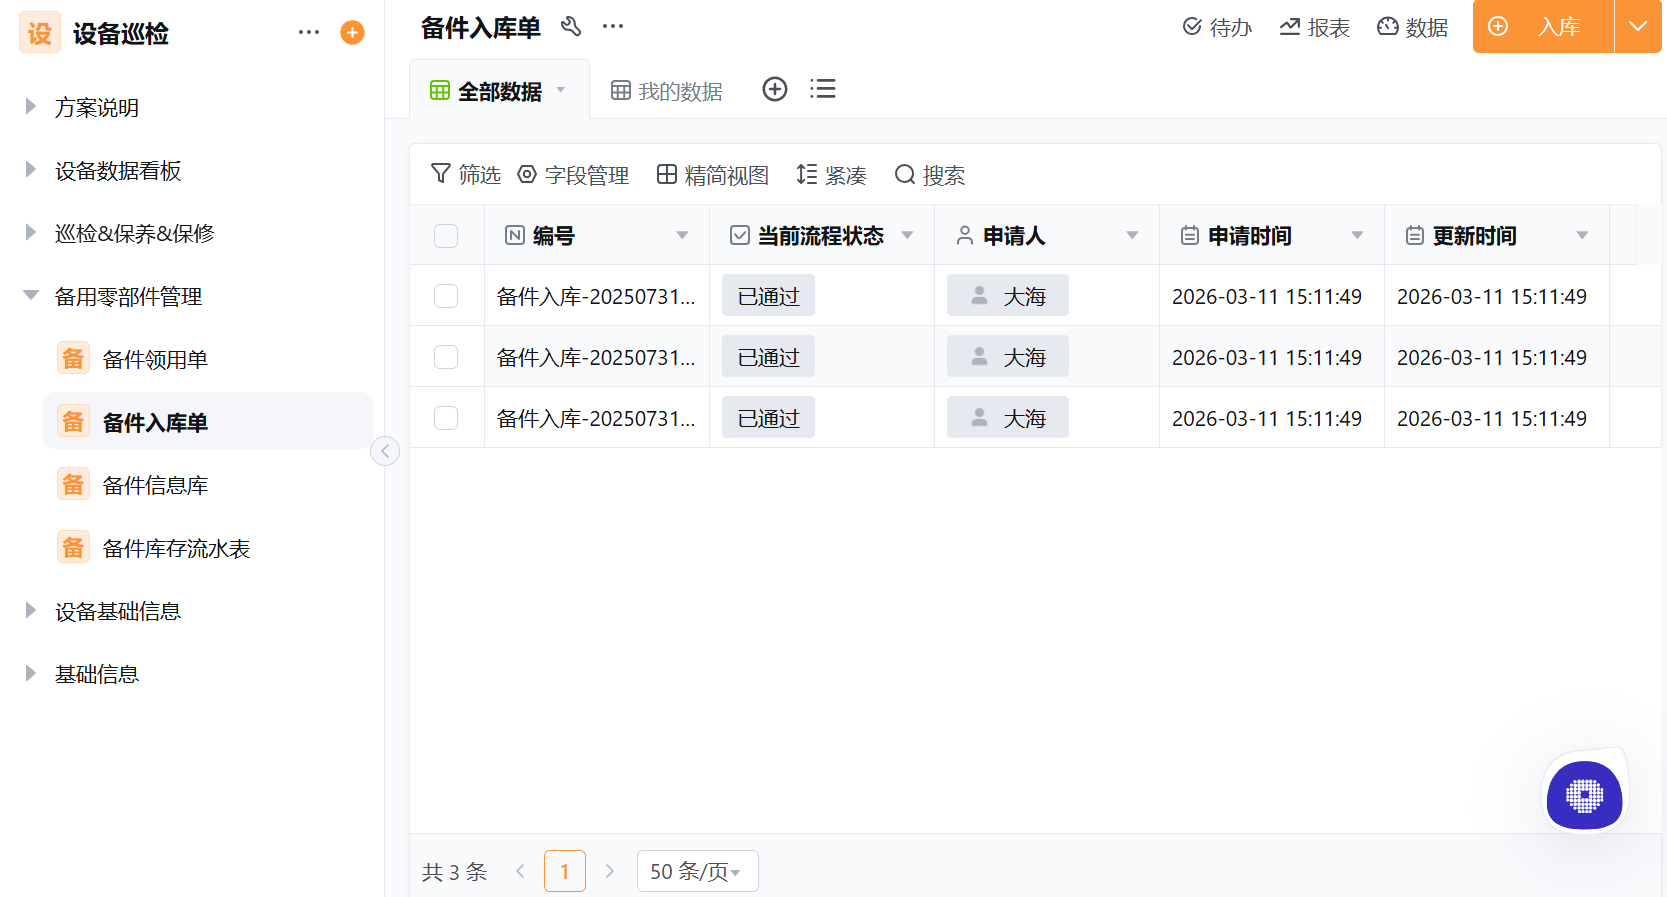The height and width of the screenshot is (897, 1667).
Task: Expand the 设备基础信息 tree node
Action: [x=31, y=610]
